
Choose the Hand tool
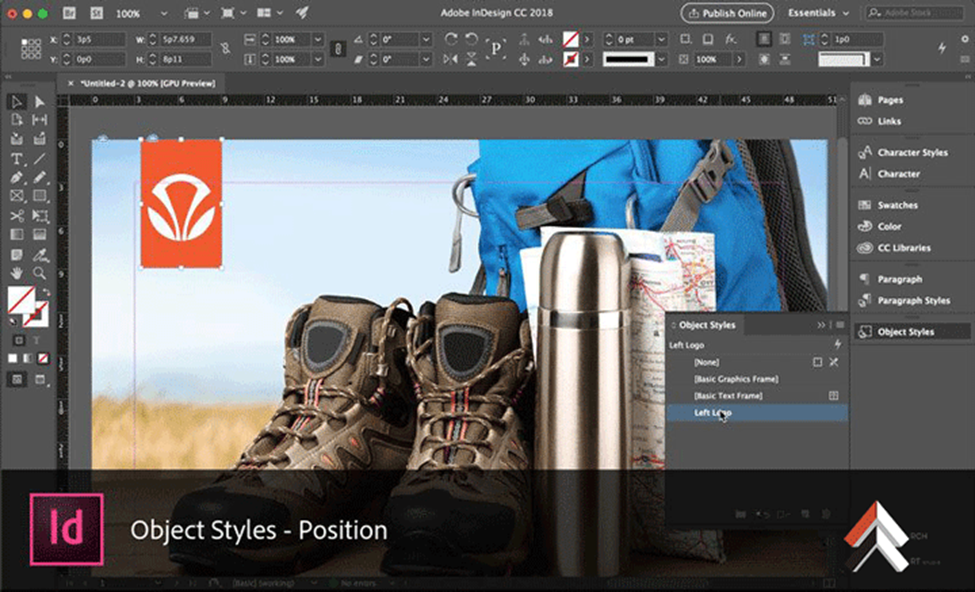(17, 272)
